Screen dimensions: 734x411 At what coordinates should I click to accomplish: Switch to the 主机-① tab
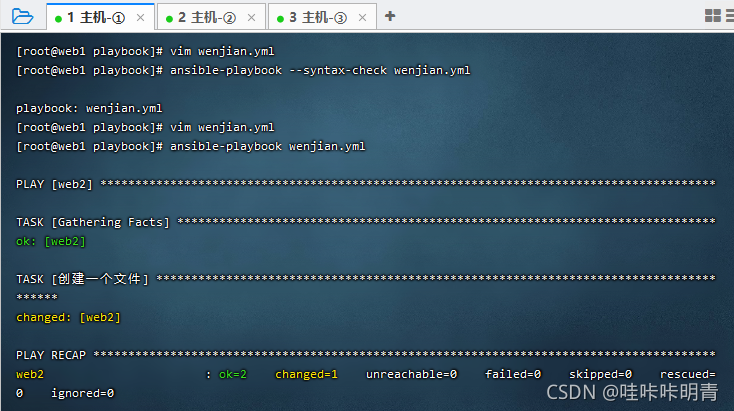(x=100, y=17)
